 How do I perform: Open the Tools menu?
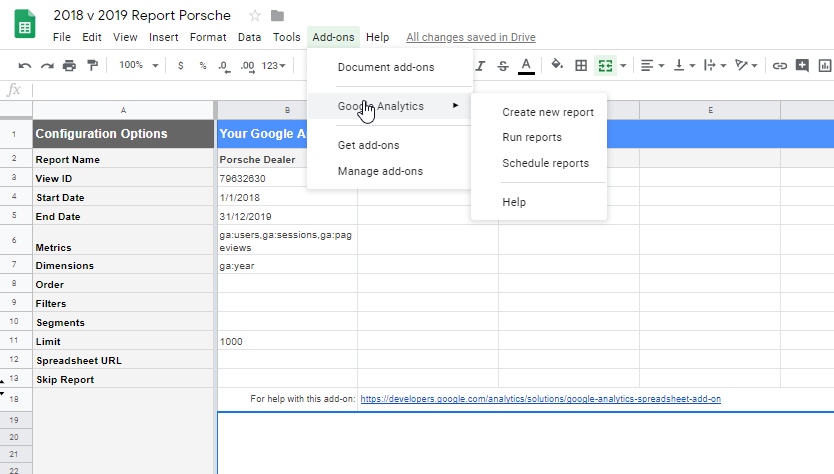tap(287, 37)
